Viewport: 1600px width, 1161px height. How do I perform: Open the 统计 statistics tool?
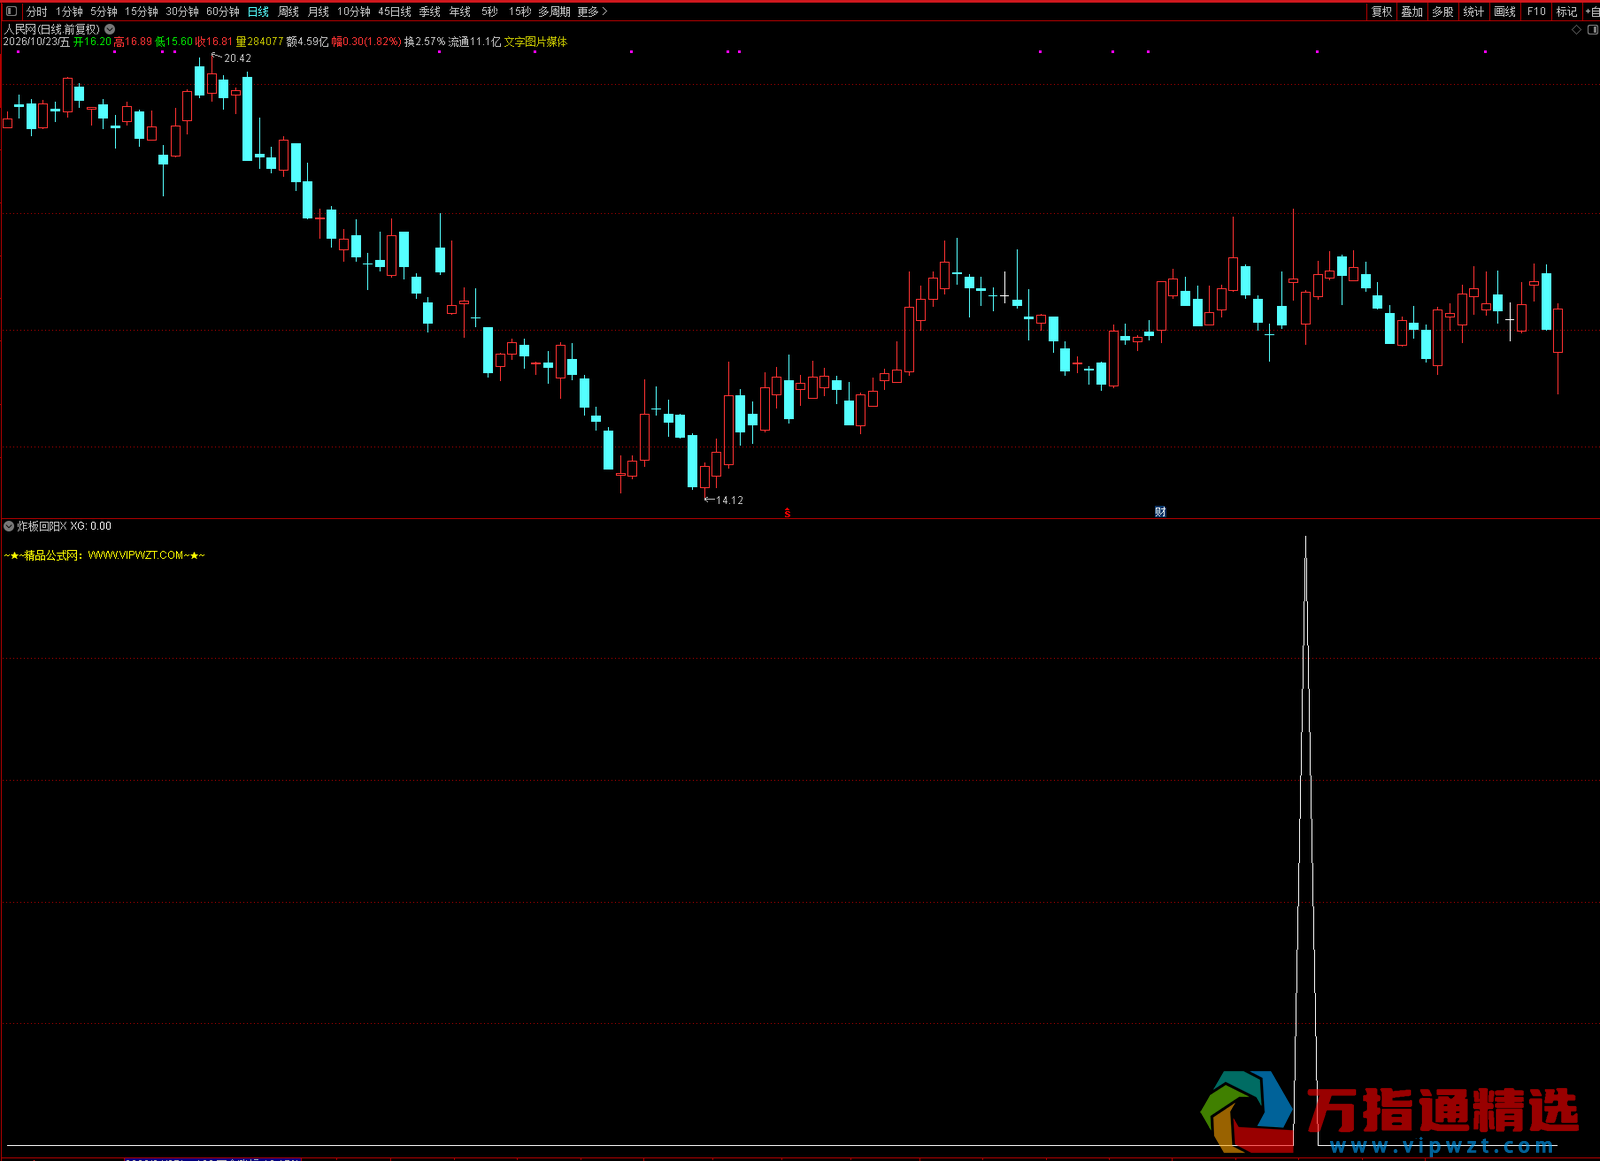(1474, 12)
